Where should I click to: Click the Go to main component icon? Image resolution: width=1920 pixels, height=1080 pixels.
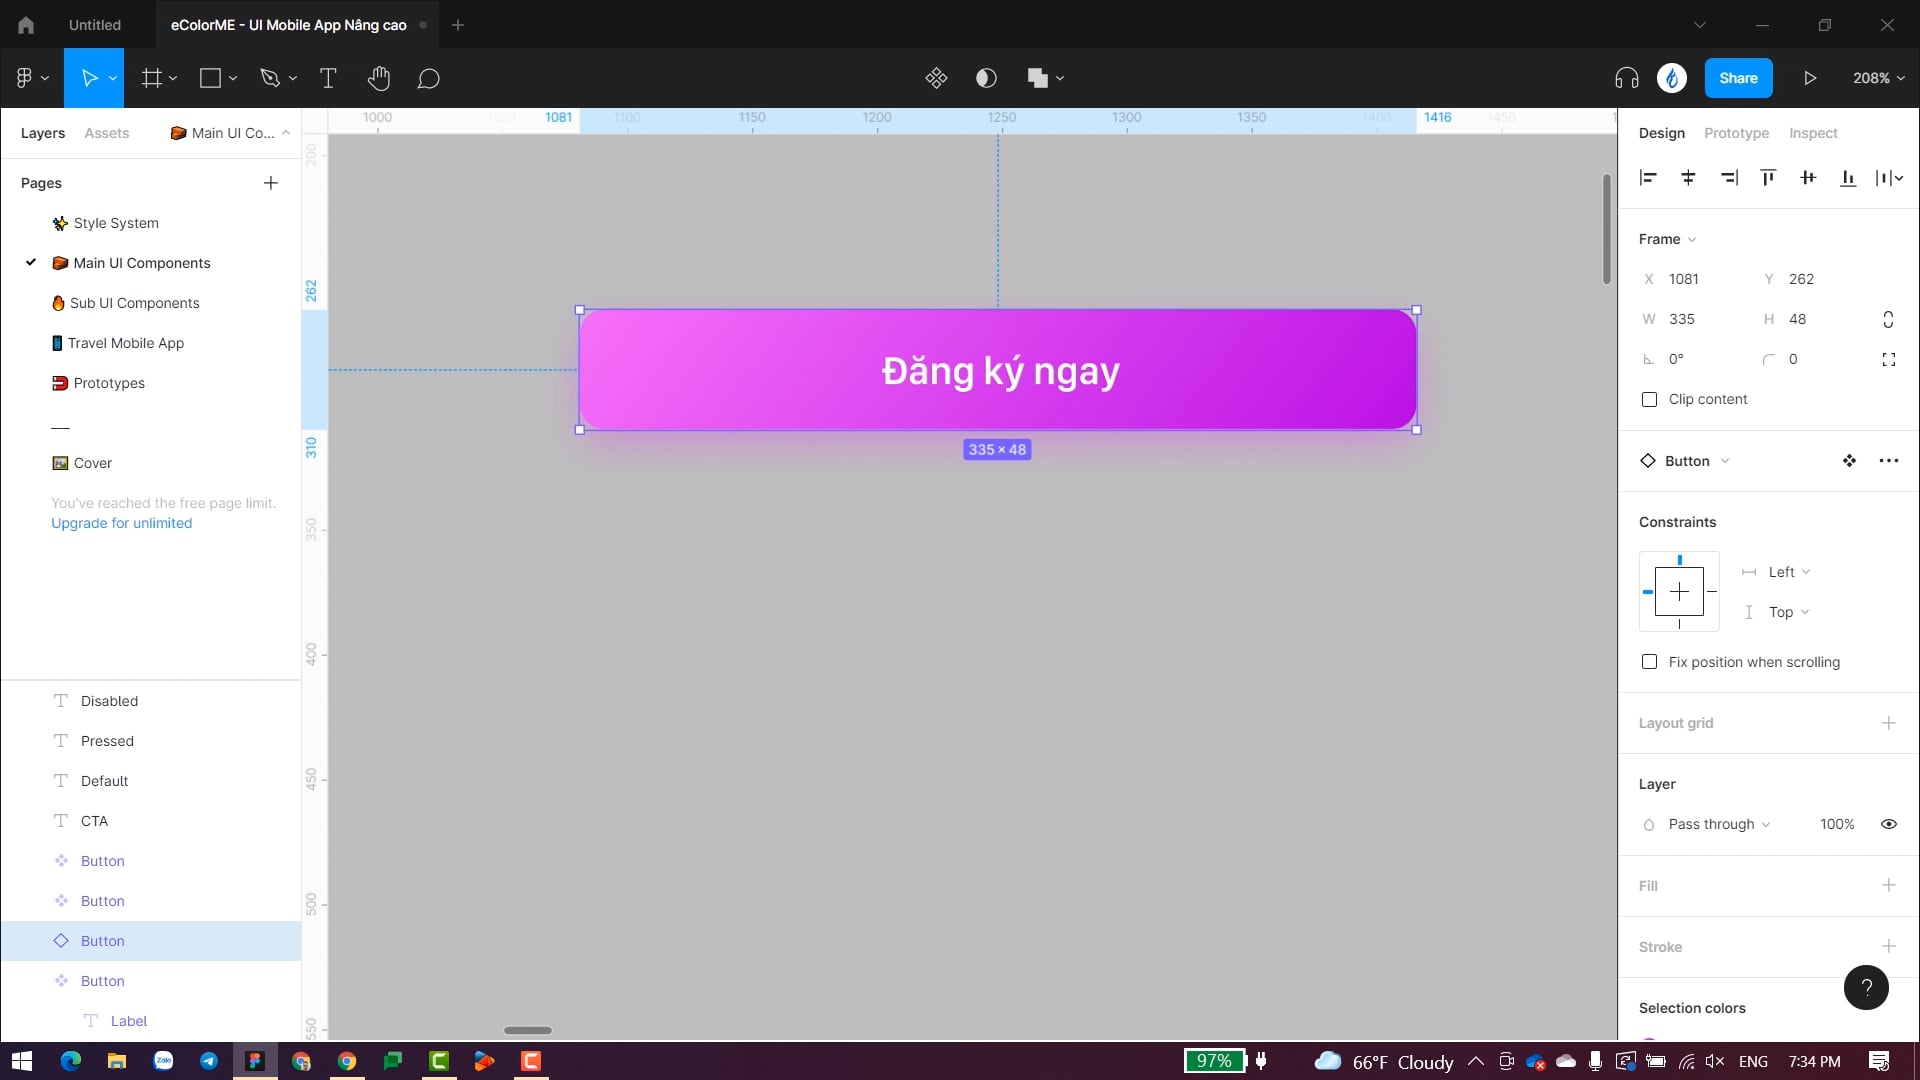pos(1849,461)
